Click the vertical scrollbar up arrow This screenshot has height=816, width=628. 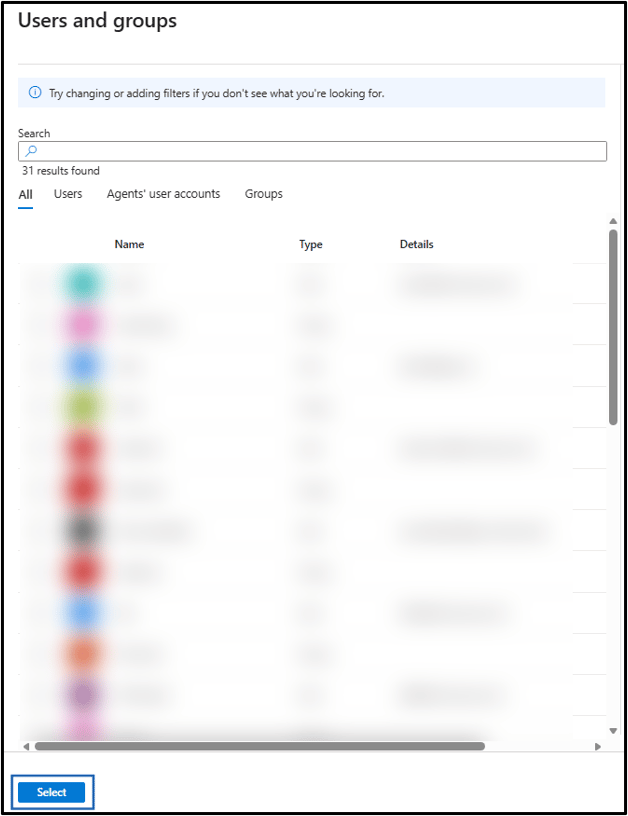click(613, 221)
